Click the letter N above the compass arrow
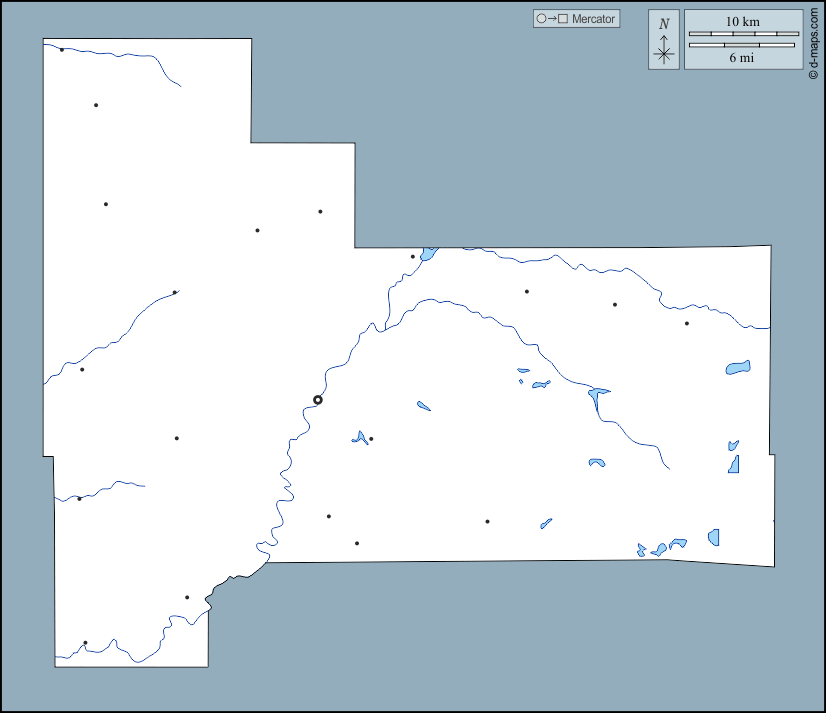The image size is (826, 713). [664, 23]
